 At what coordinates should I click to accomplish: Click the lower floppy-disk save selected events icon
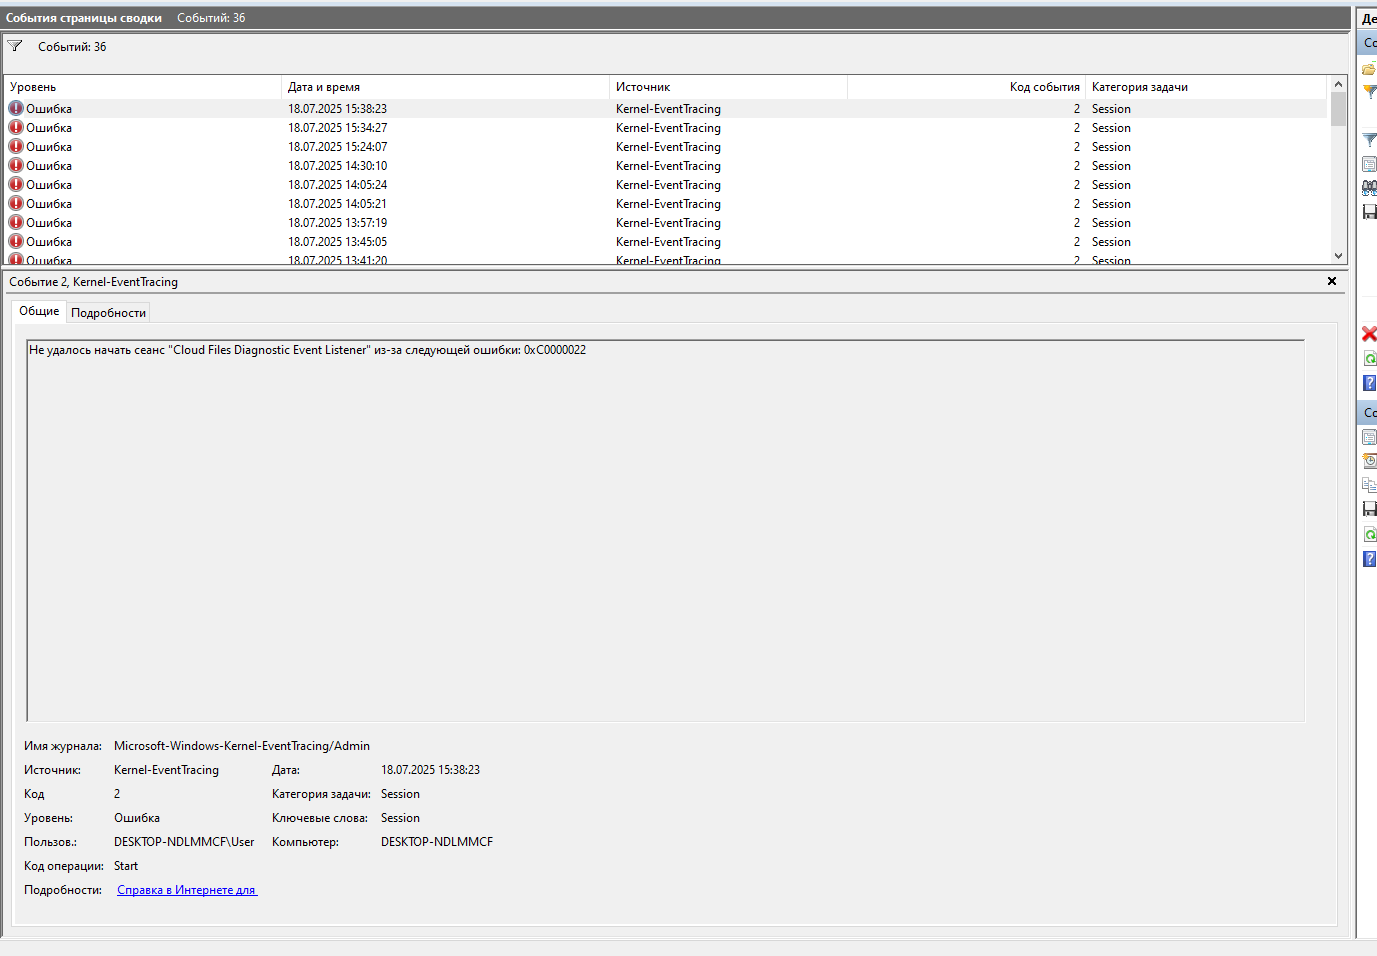[x=1369, y=509]
